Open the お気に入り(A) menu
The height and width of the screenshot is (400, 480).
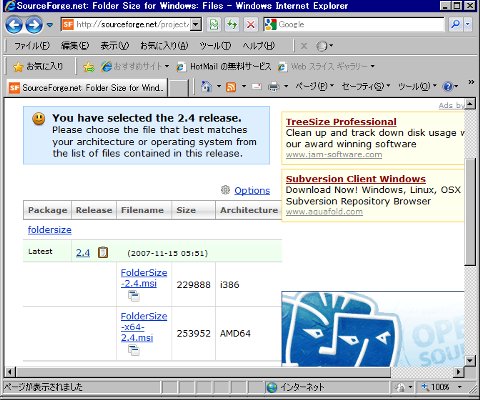(x=164, y=46)
